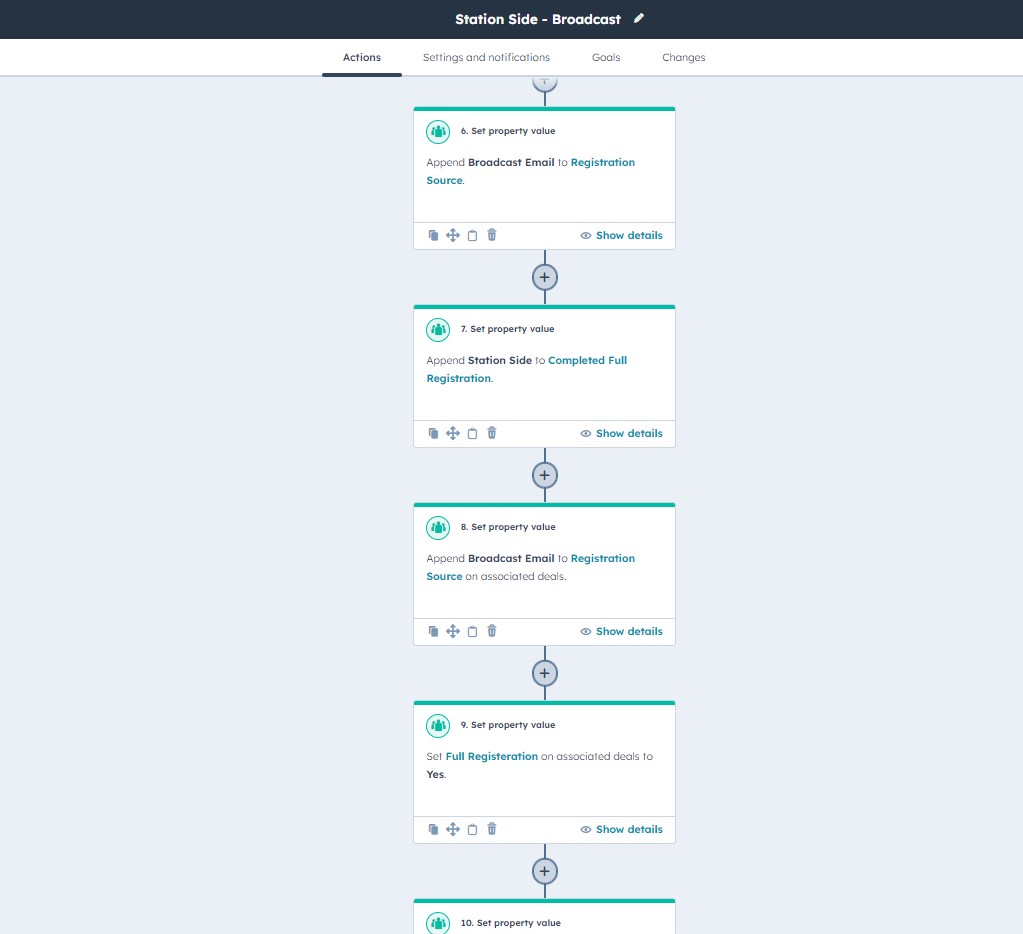Click the clone icon on action 8
Image resolution: width=1023 pixels, height=934 pixels.
tap(433, 631)
